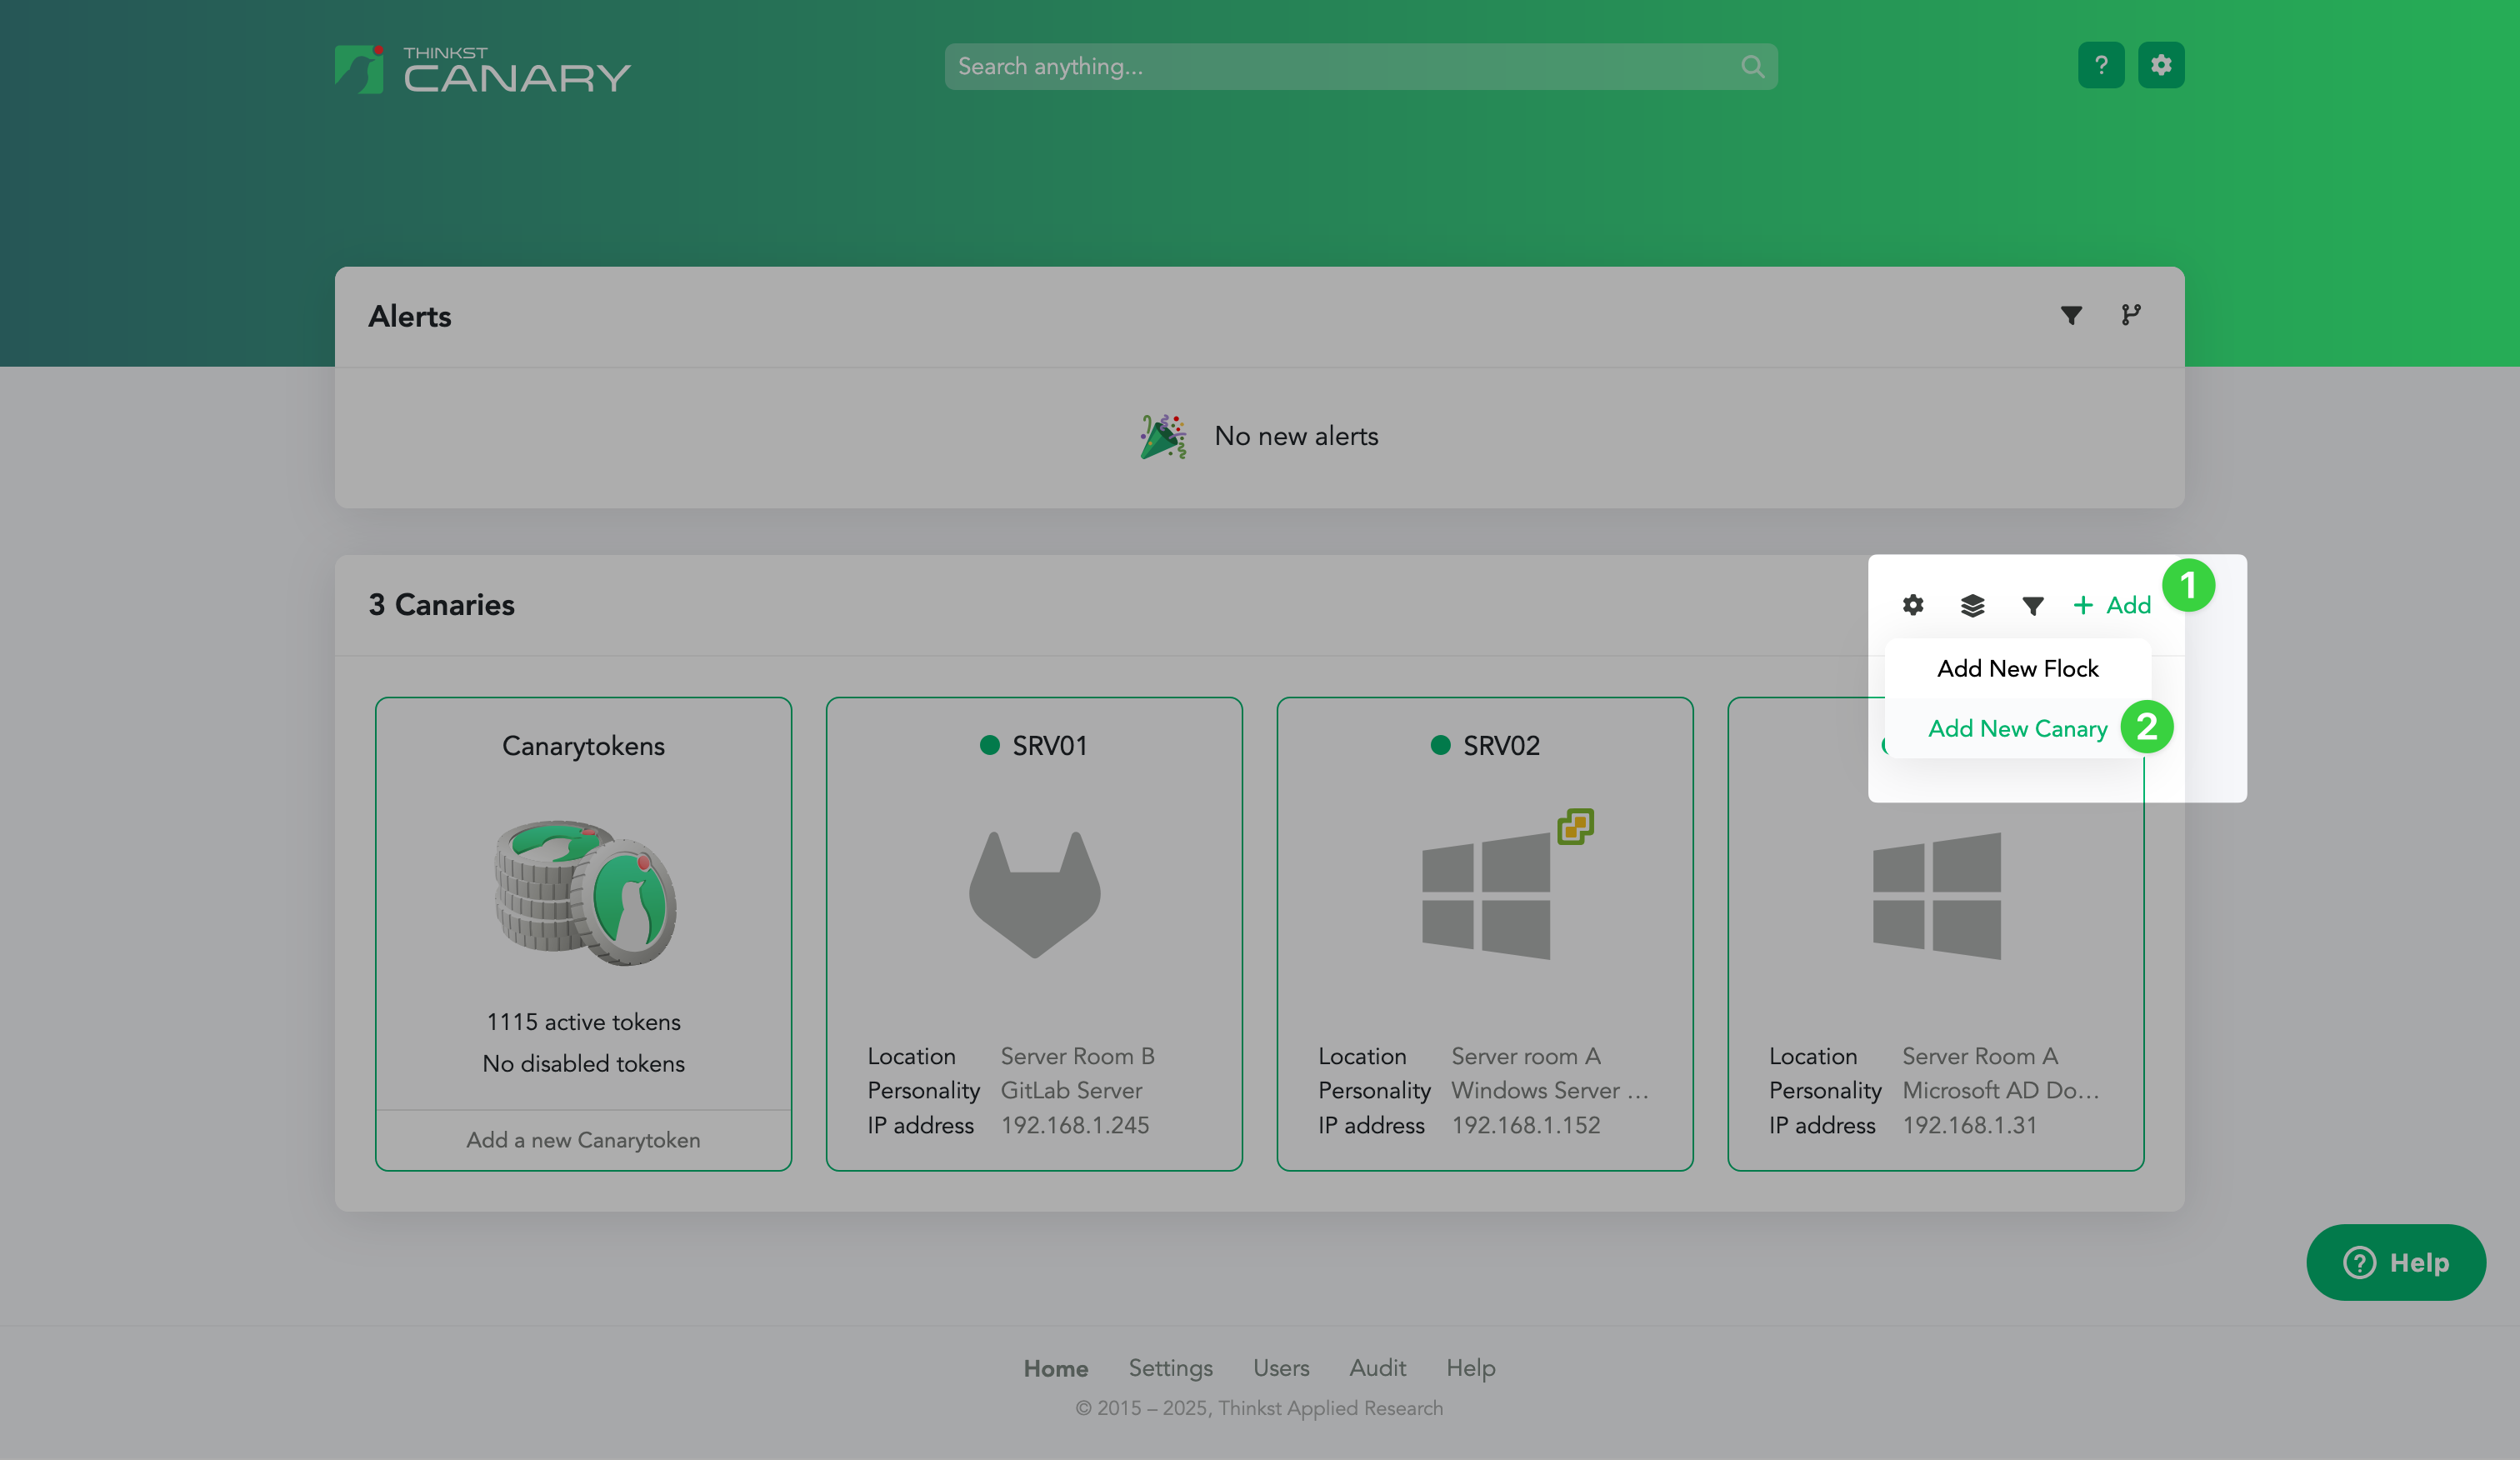2520x1460 pixels.
Task: Click the VMware badge on SRV02
Action: (x=1575, y=827)
